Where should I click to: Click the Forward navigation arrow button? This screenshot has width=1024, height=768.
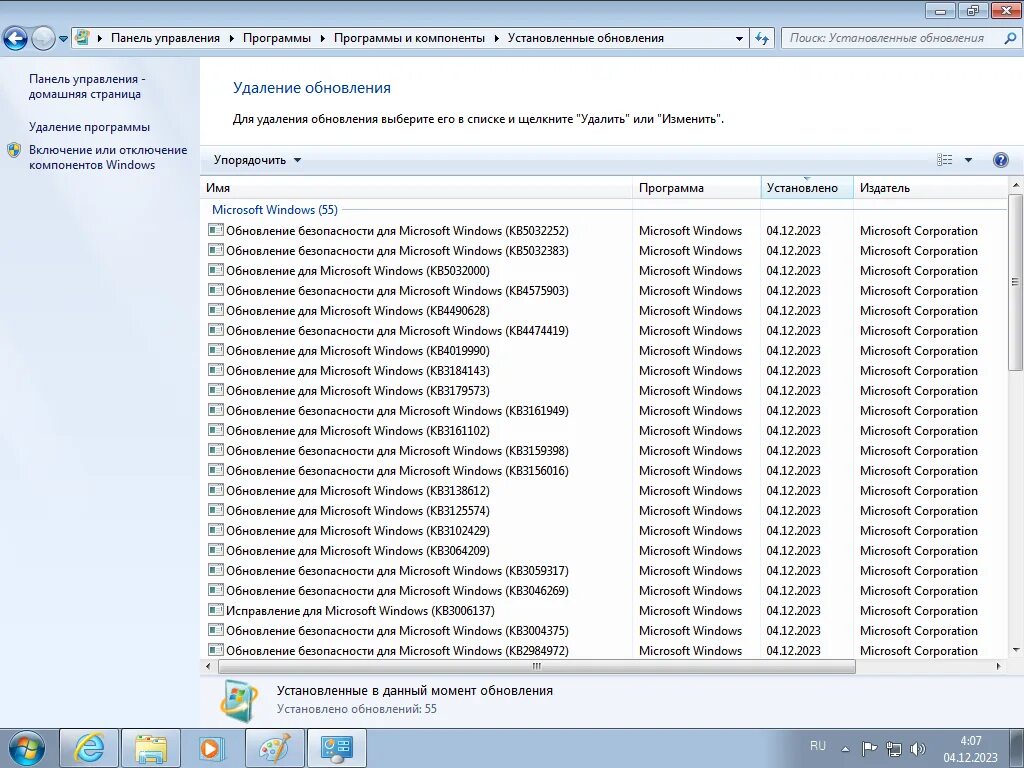tap(43, 39)
